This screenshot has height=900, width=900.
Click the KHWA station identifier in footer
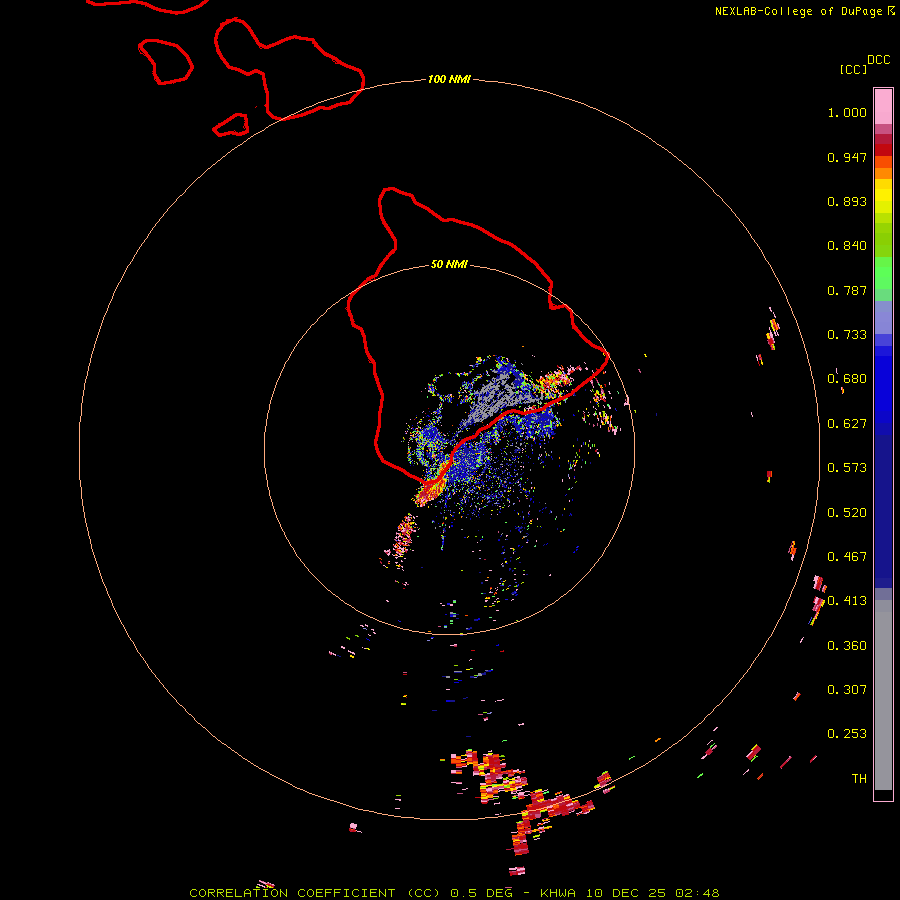pyautogui.click(x=557, y=893)
